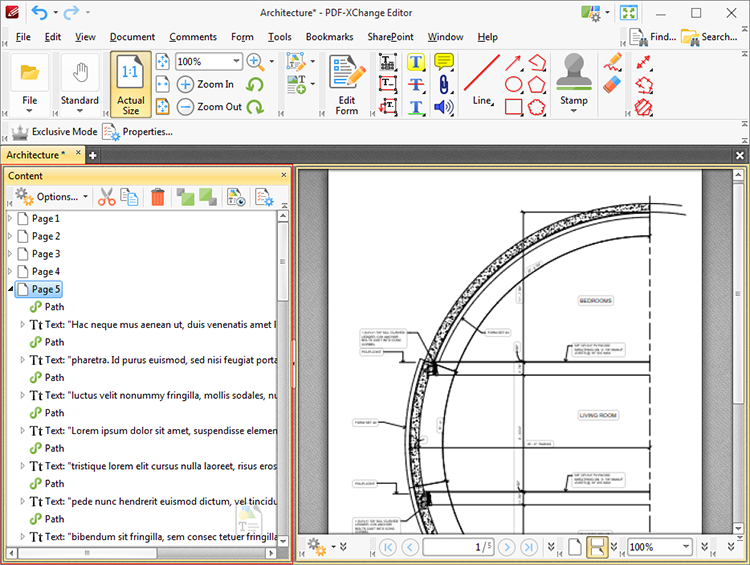750x565 pixels.
Task: Select the Edit Form tool
Action: (347, 85)
